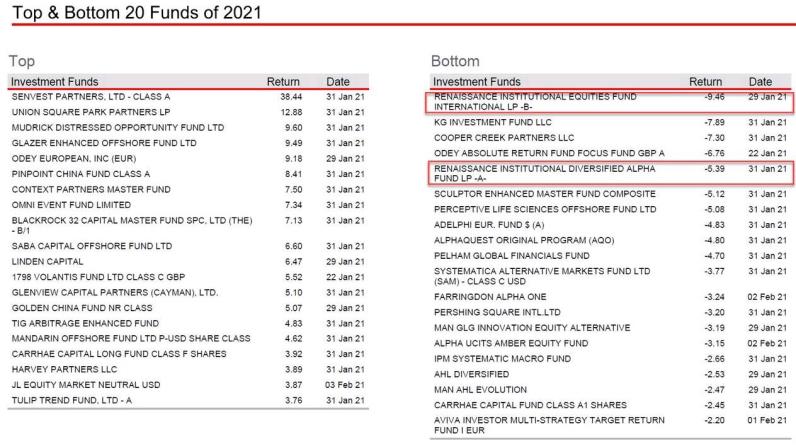This screenshot has height=446, width=796.
Task: Select 'GLAZER ENHANCED OFFSHORE FUND LTD'
Action: click(x=104, y=143)
